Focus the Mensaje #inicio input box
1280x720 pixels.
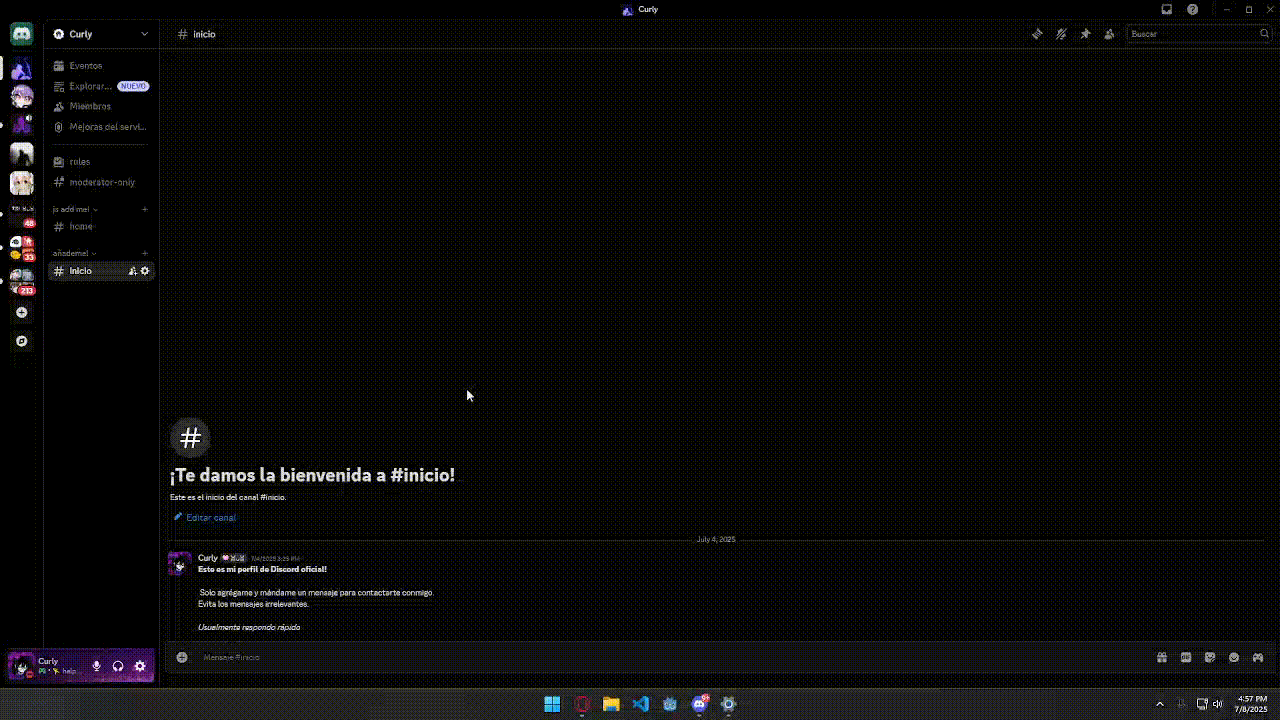point(670,657)
